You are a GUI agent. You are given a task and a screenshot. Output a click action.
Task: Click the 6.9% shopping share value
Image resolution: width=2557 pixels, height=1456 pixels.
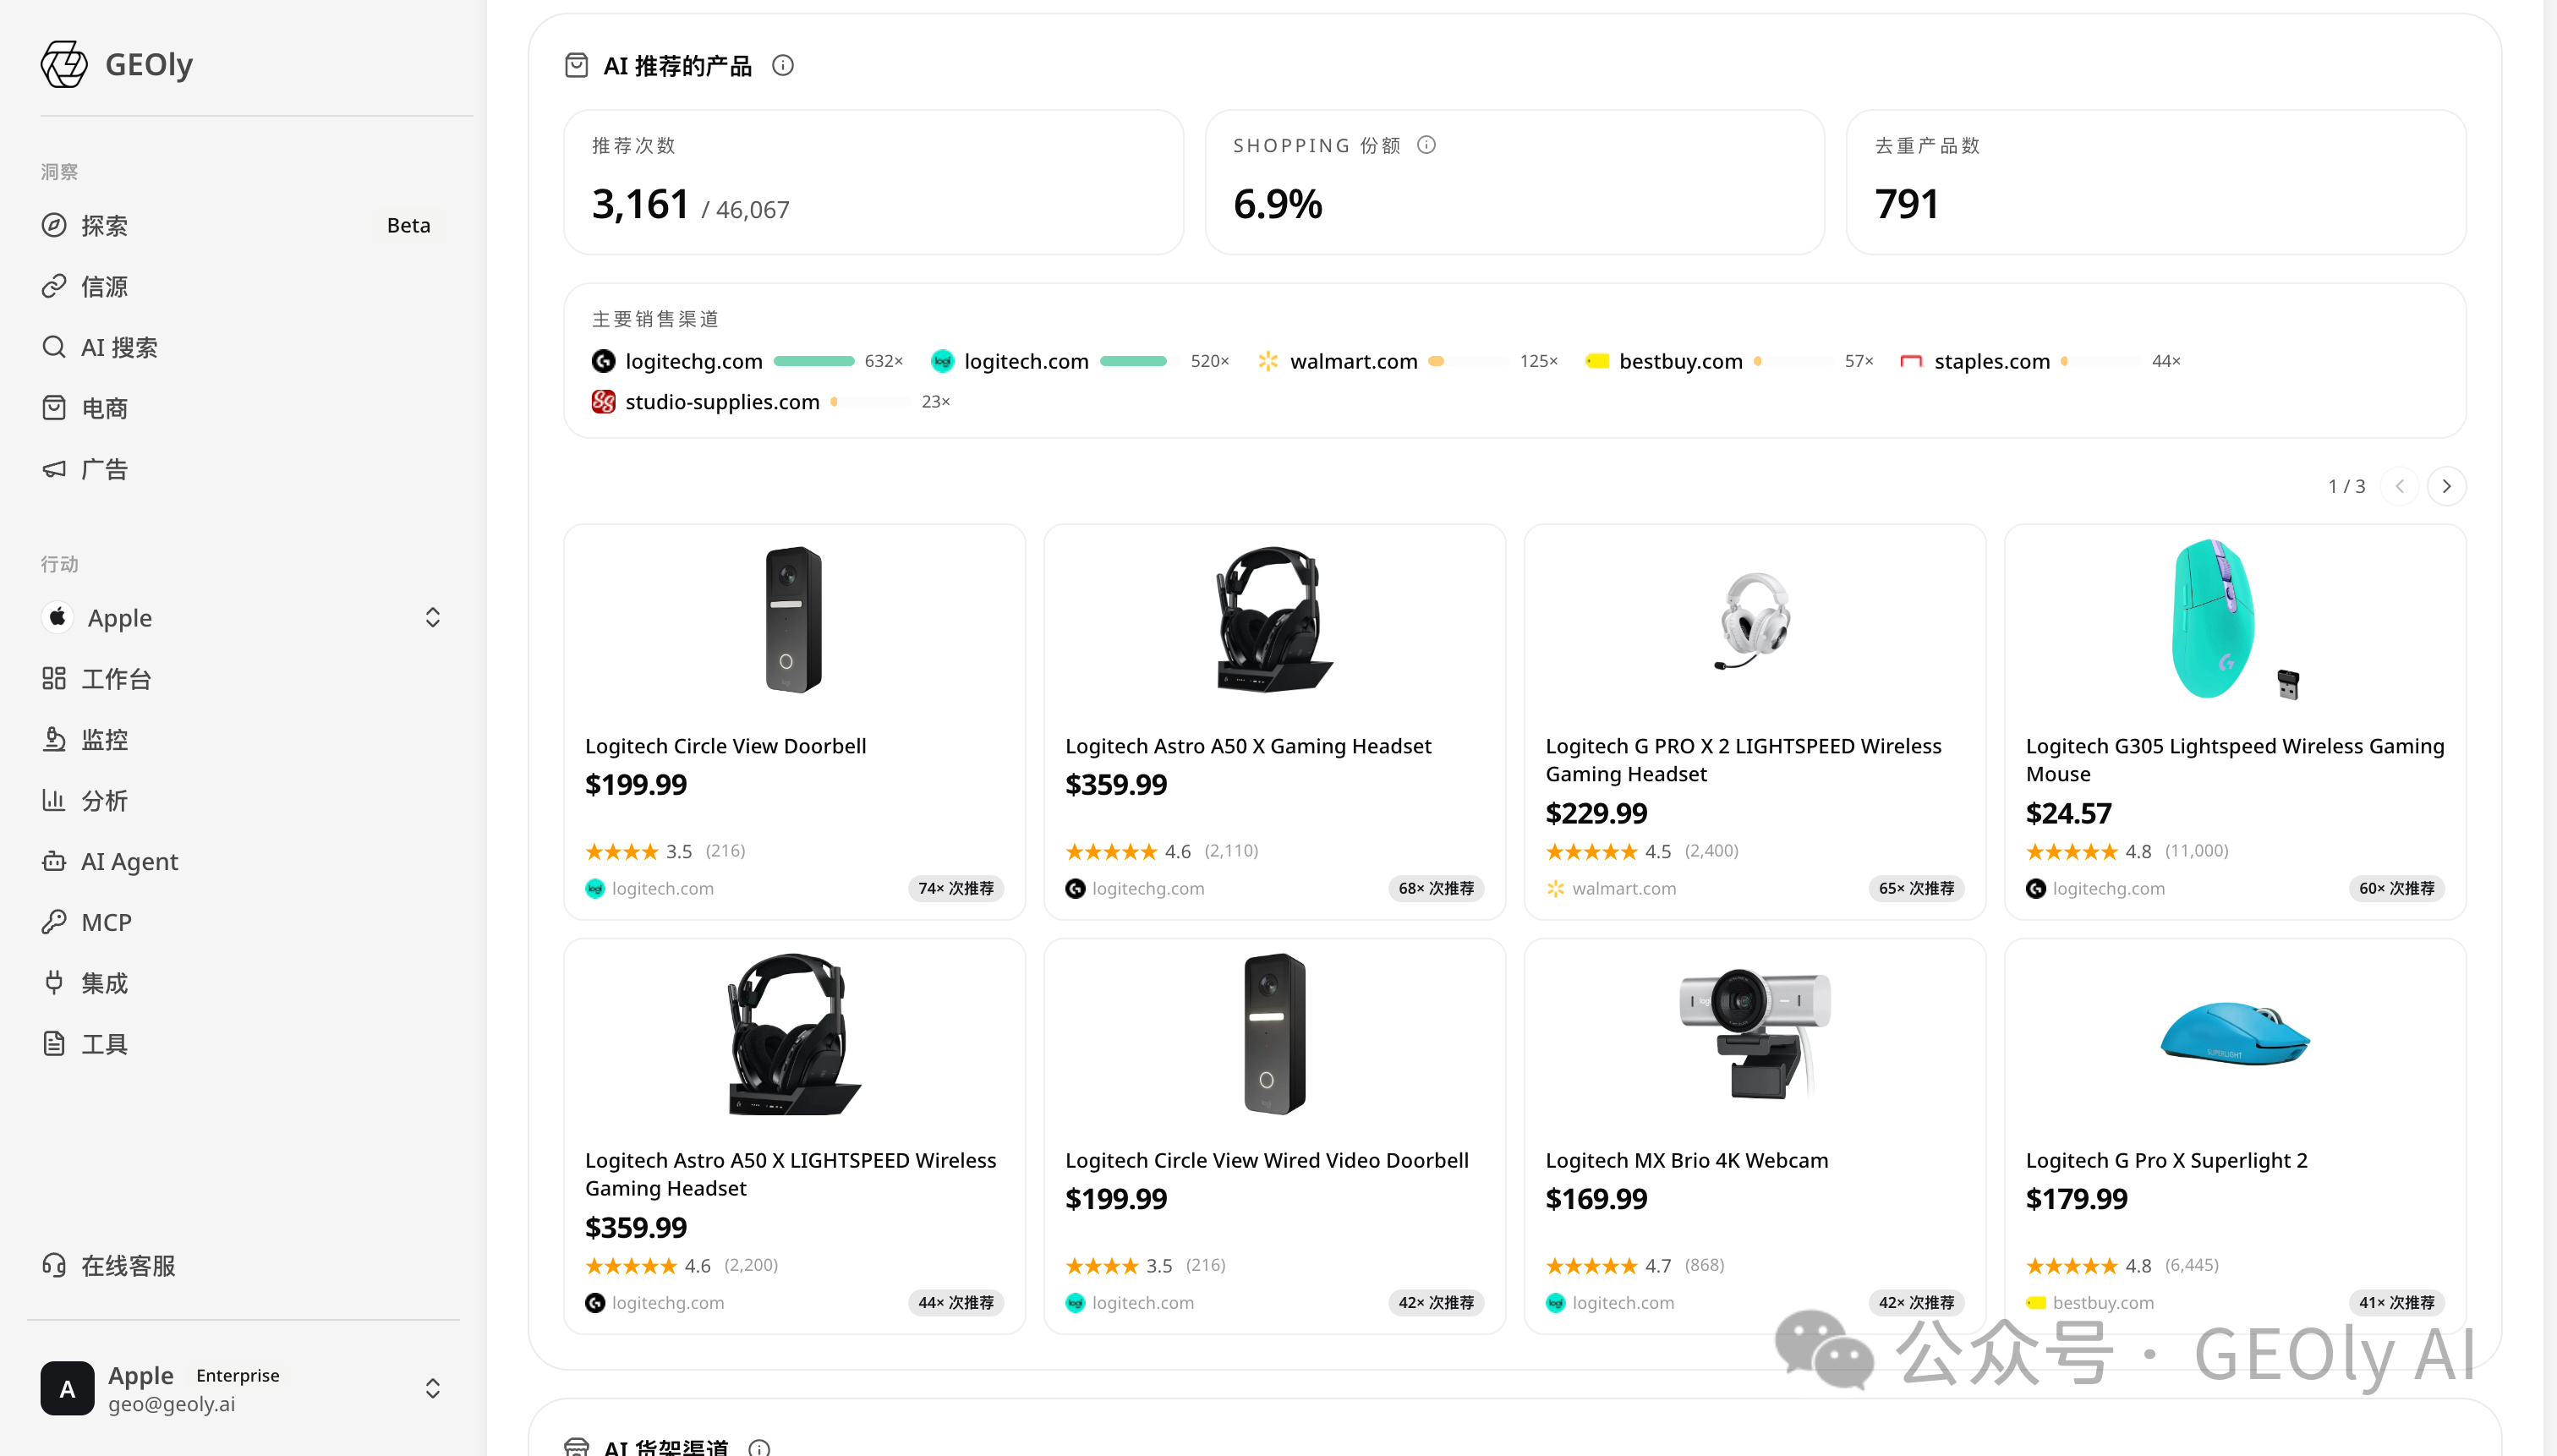pos(1278,204)
